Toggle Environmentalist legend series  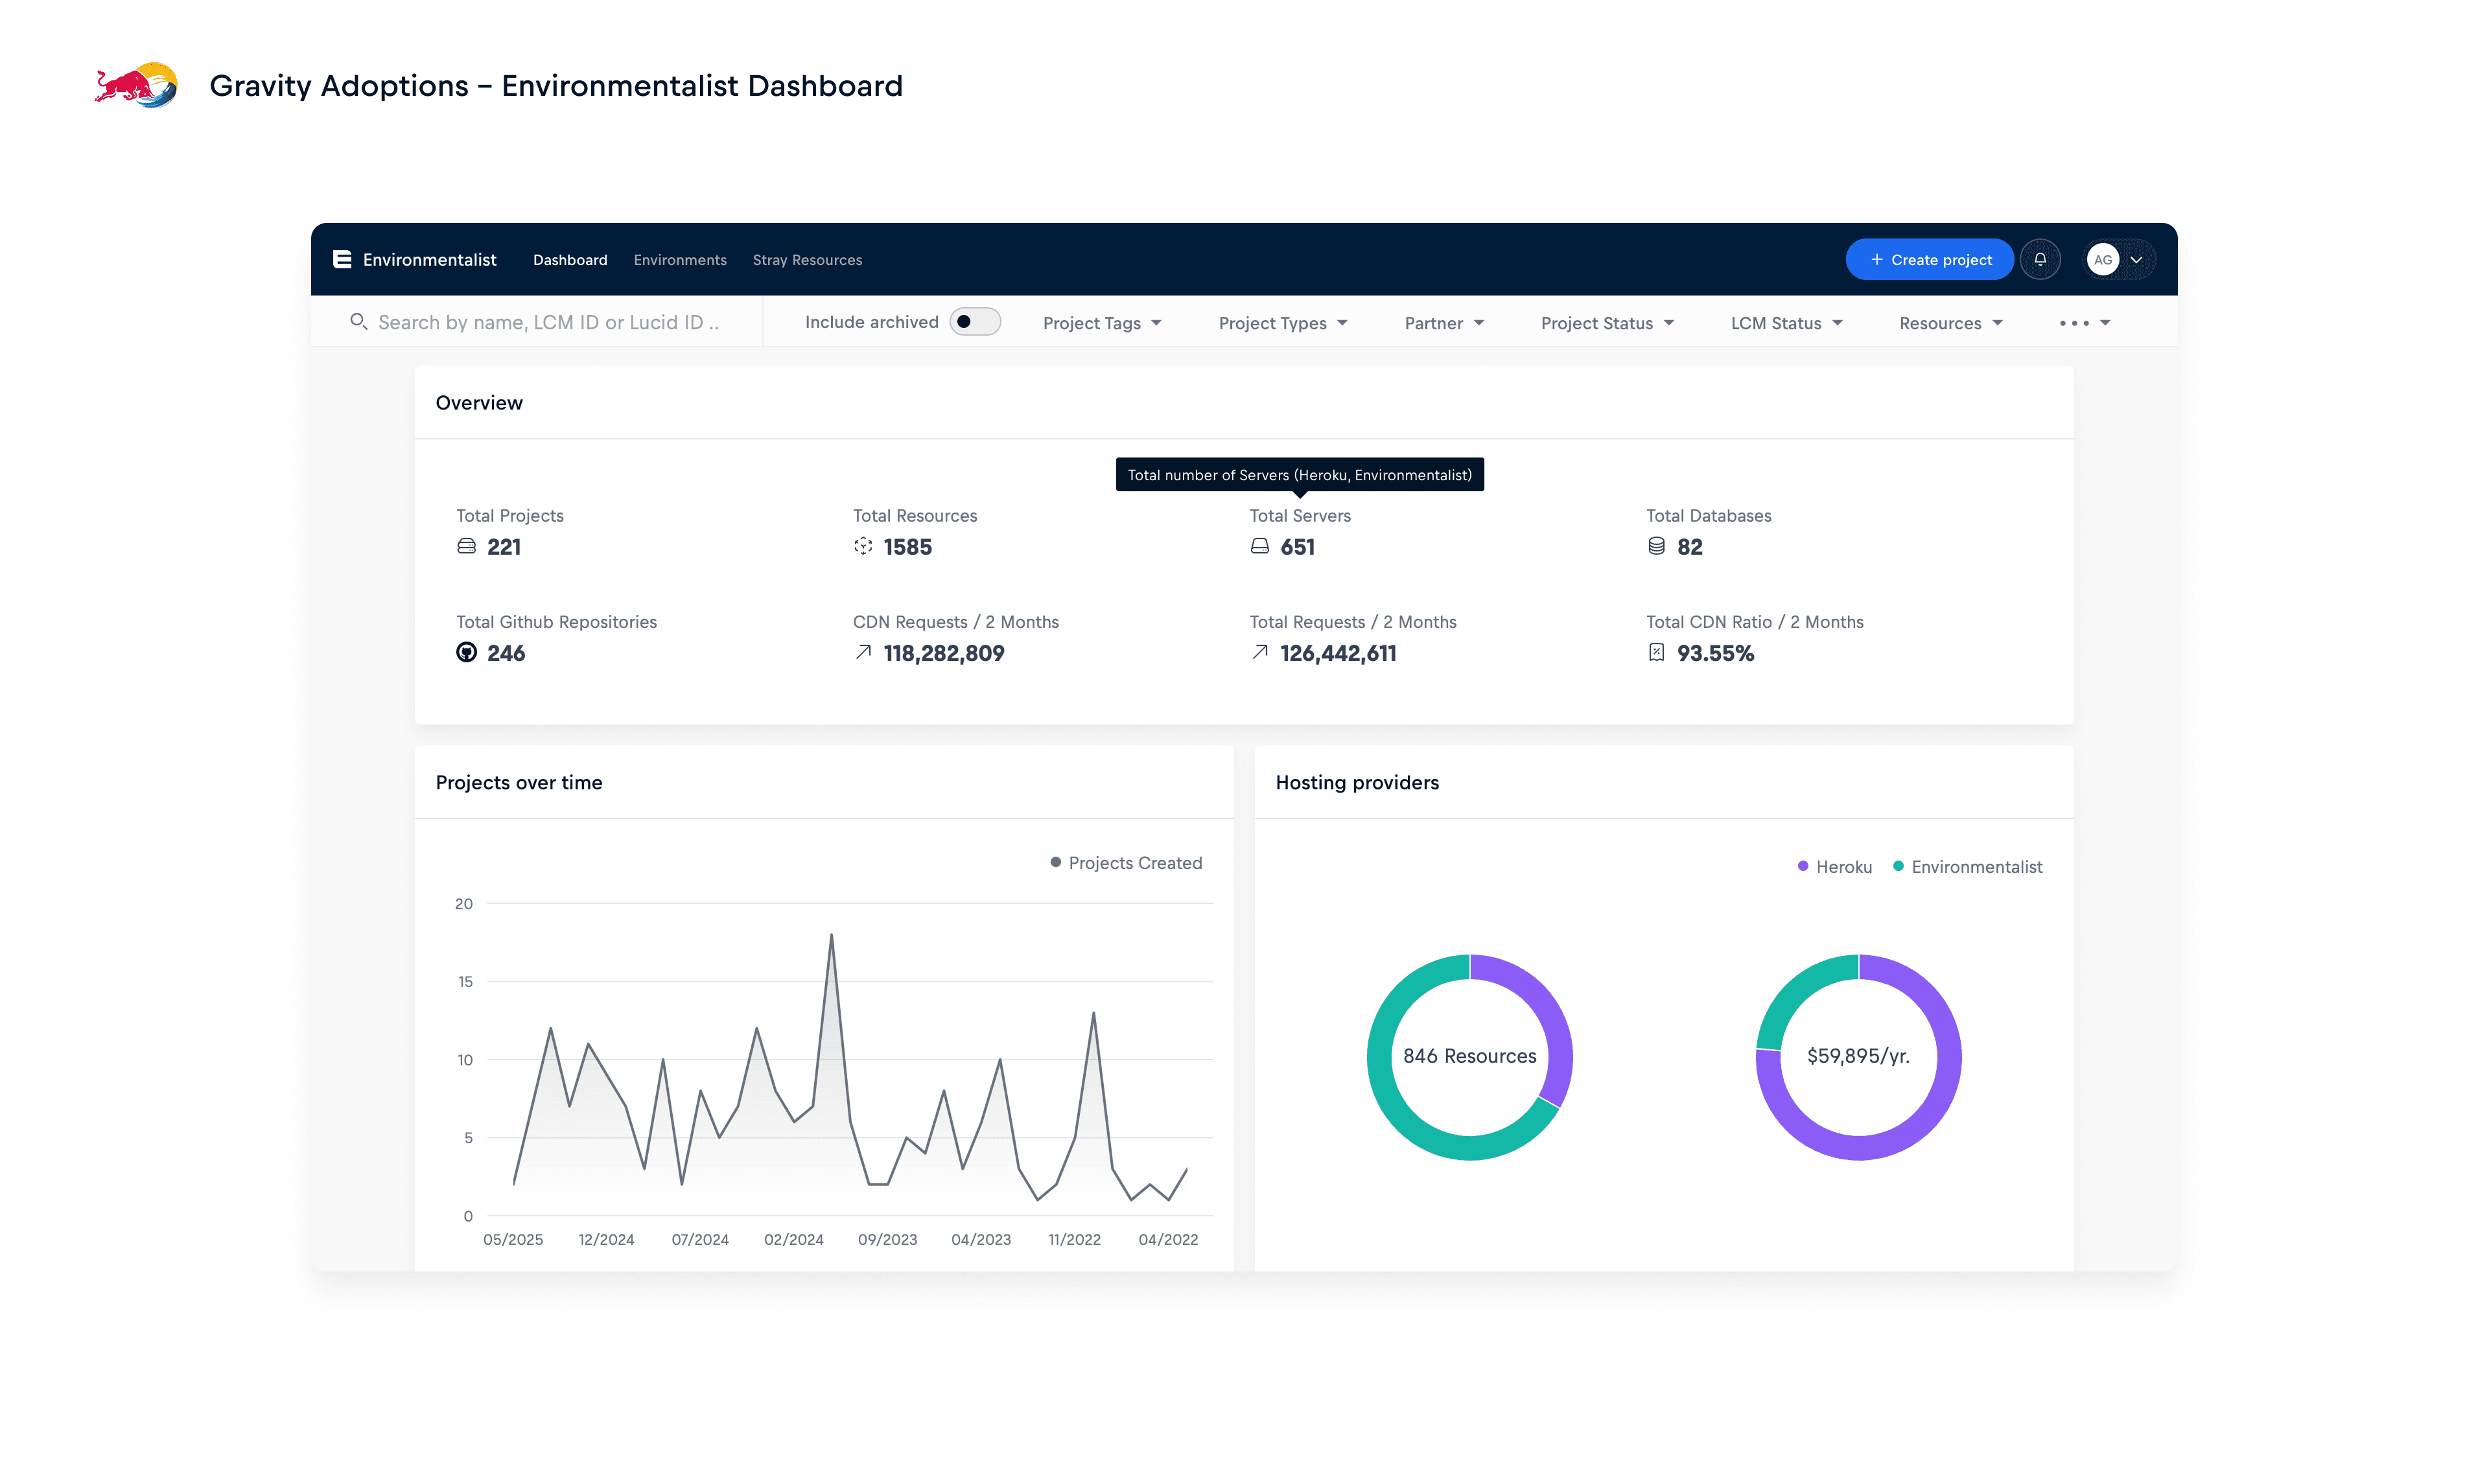[1967, 866]
